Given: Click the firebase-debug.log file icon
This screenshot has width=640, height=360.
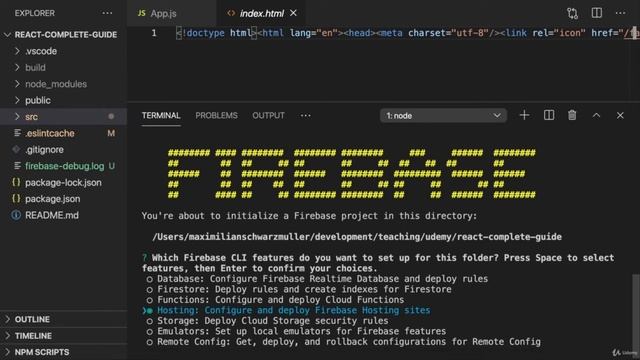Looking at the screenshot, I should click(x=17, y=166).
